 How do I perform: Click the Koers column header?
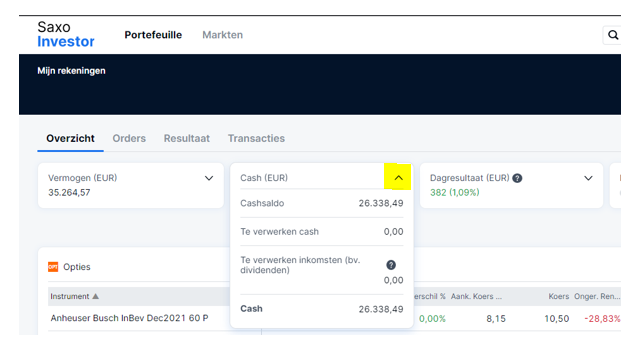coord(558,296)
